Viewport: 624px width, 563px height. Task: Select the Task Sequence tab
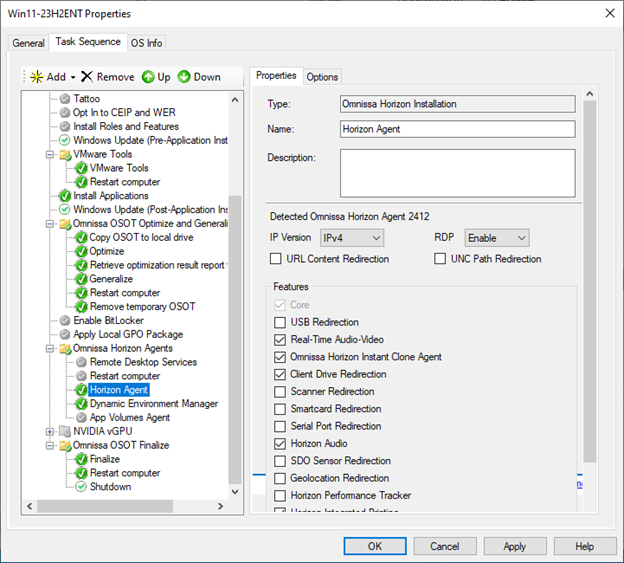pyautogui.click(x=88, y=42)
